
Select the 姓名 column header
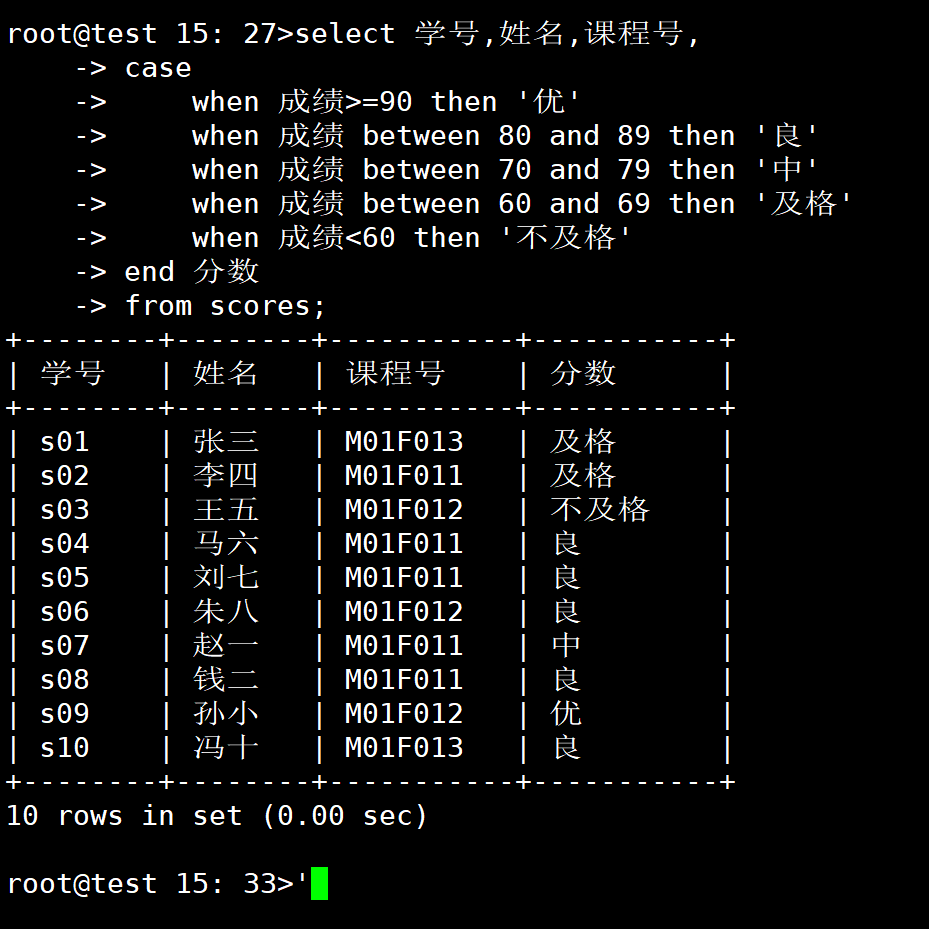tap(225, 374)
